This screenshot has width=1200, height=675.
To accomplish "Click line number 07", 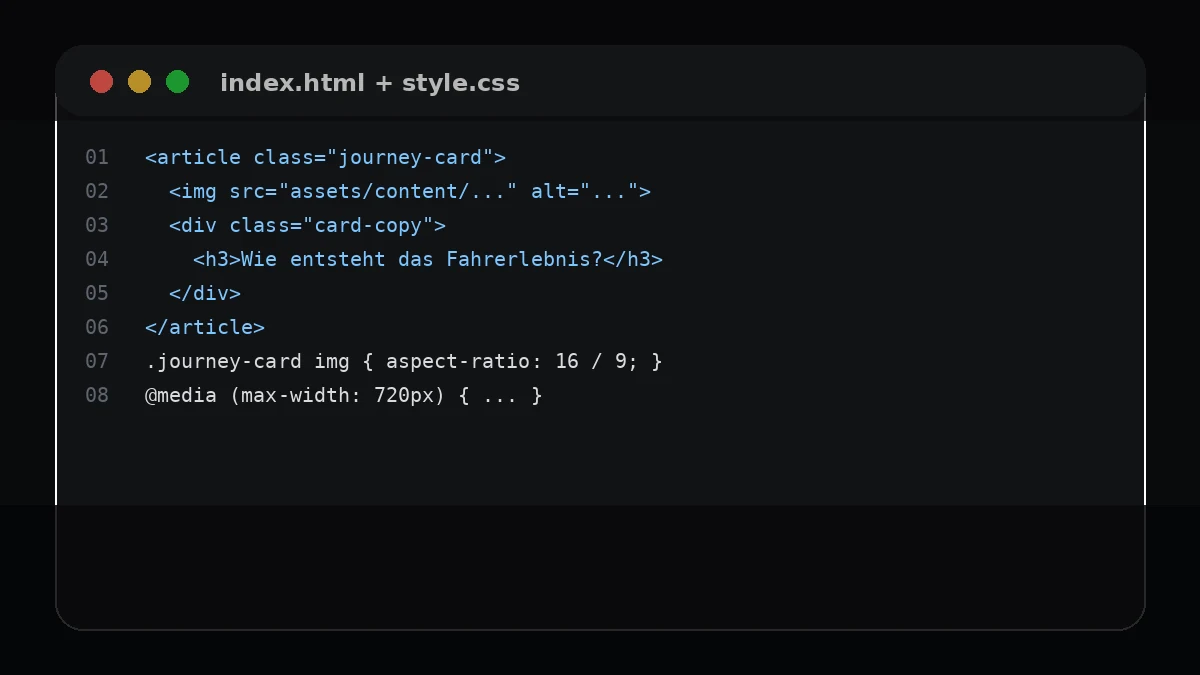I will [x=97, y=361].
